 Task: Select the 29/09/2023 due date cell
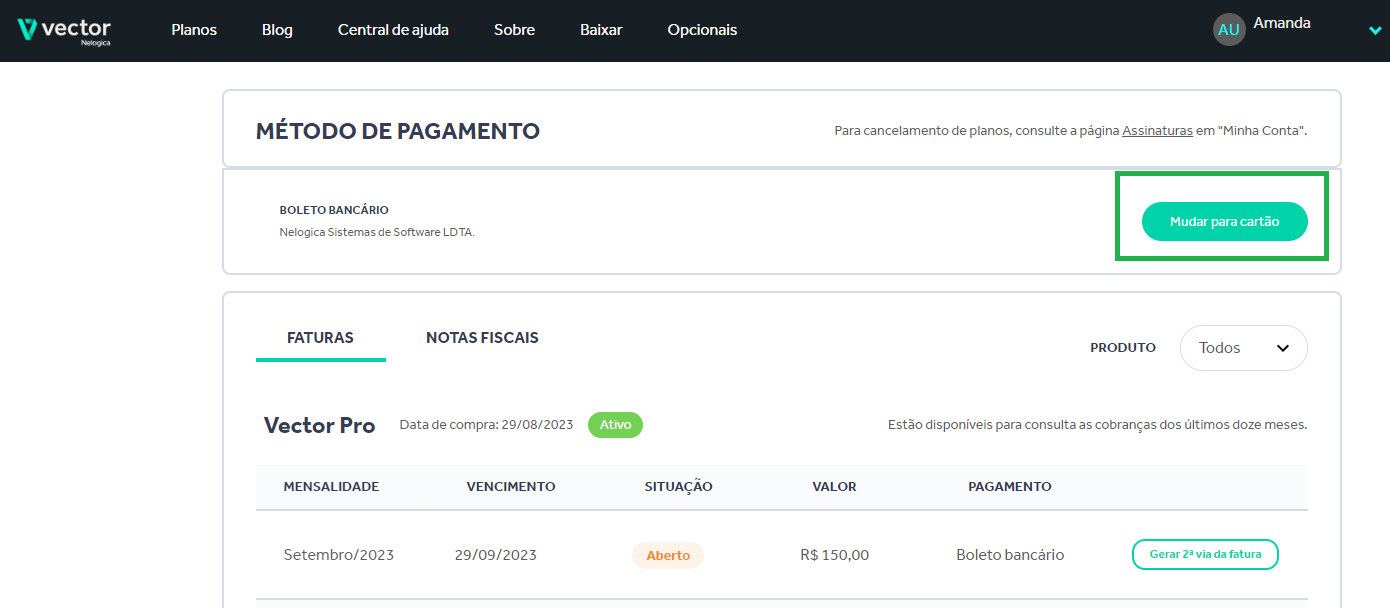coord(495,555)
